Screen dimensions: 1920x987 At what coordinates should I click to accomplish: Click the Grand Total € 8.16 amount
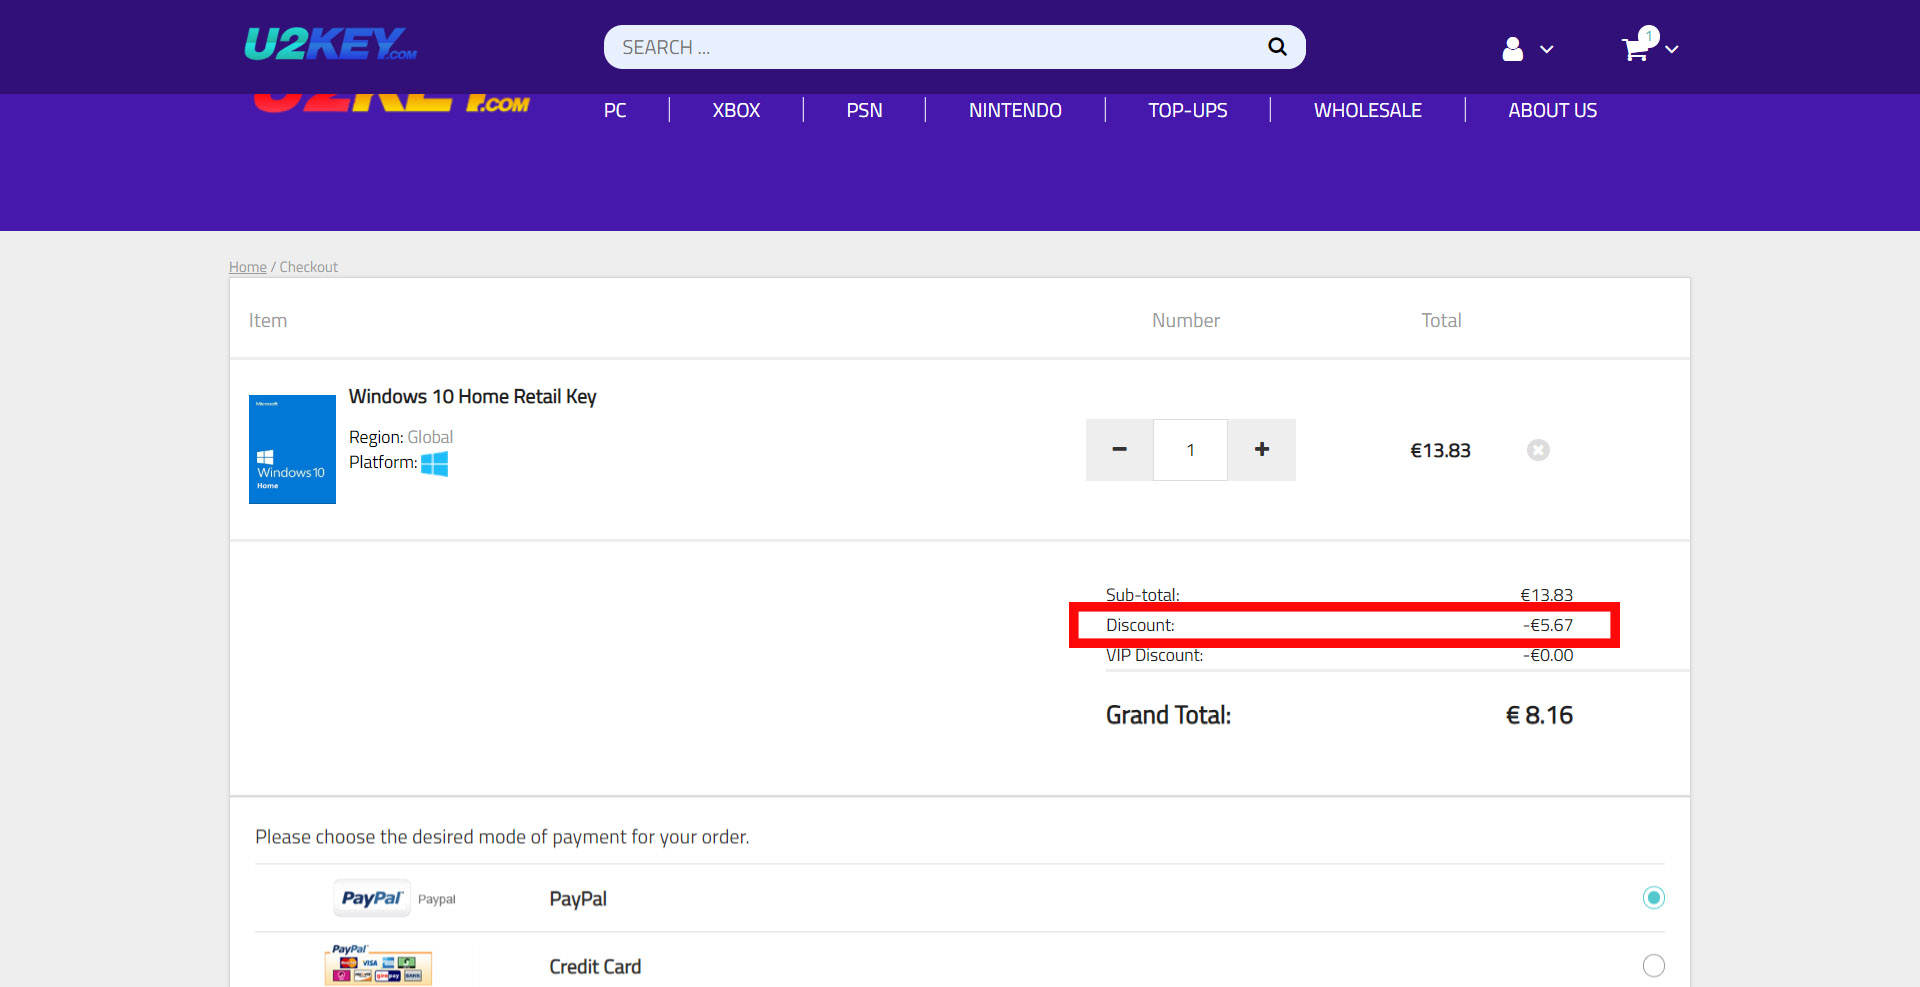[1539, 715]
